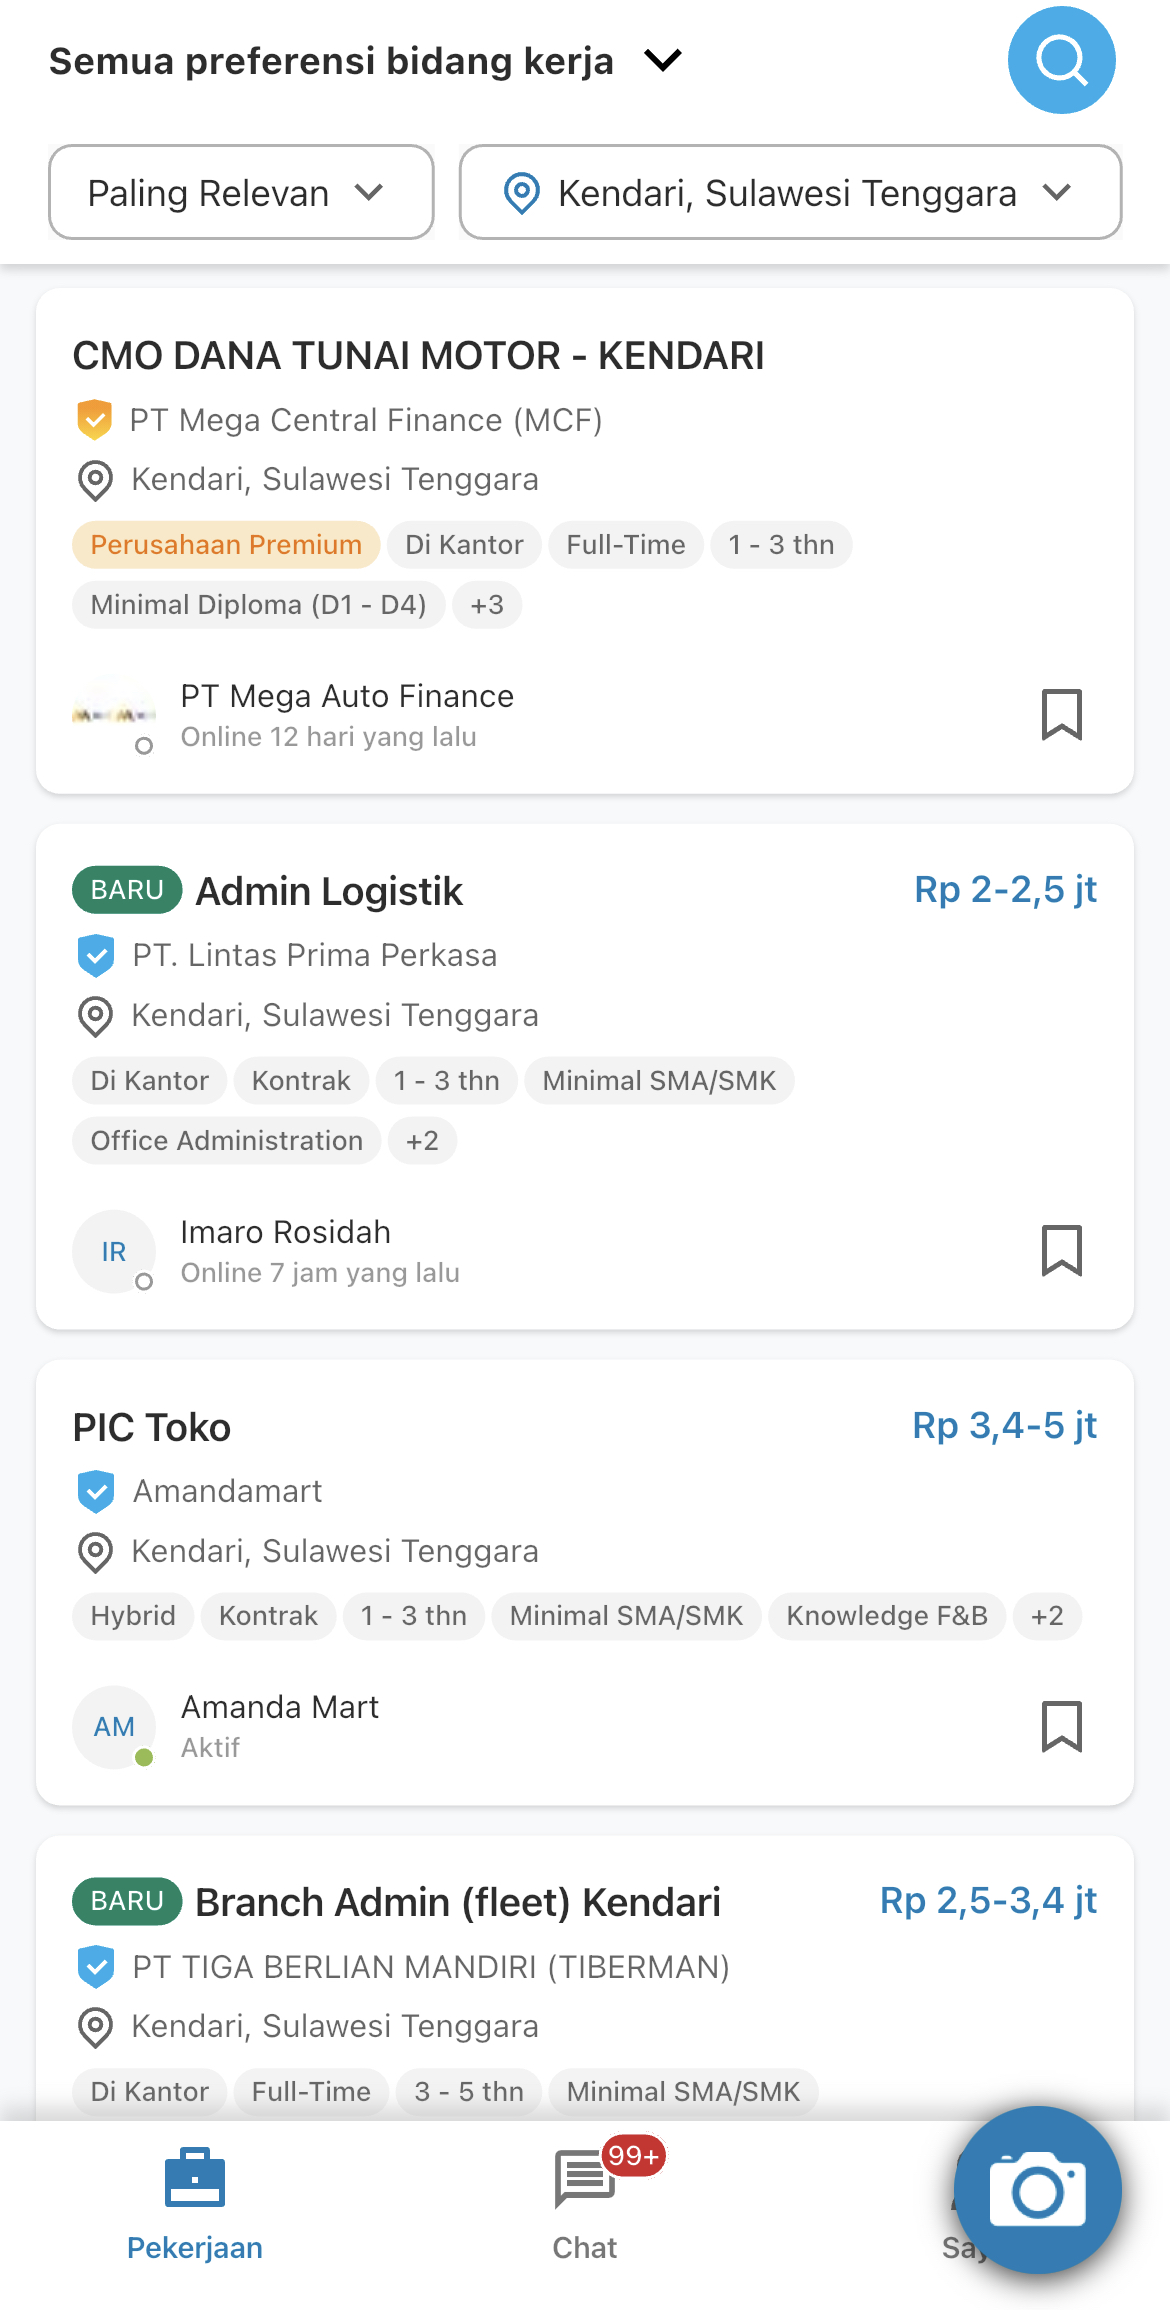
Task: Open the floating camera button
Action: point(1038,2190)
